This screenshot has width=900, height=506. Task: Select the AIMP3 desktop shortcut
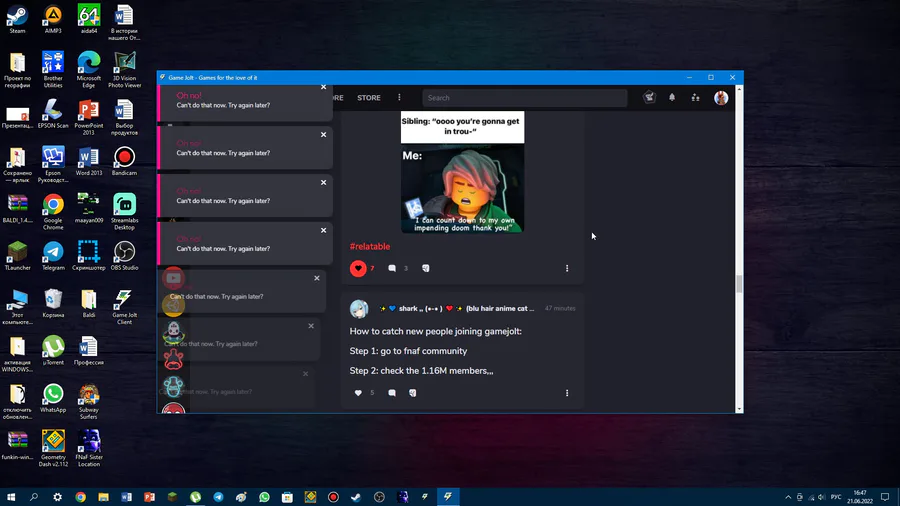(x=53, y=20)
